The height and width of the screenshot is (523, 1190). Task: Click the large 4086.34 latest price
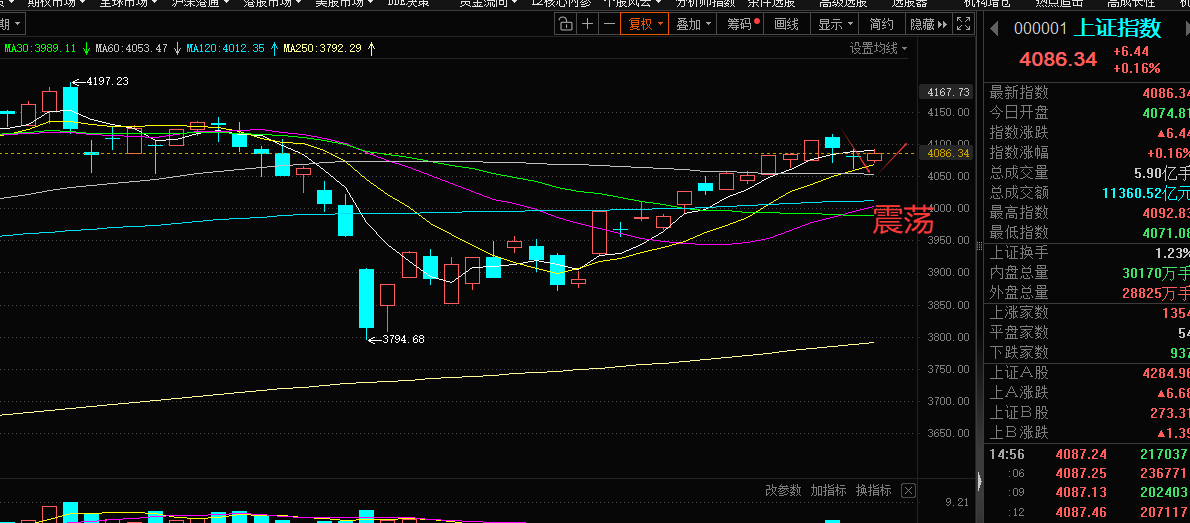(x=1058, y=58)
